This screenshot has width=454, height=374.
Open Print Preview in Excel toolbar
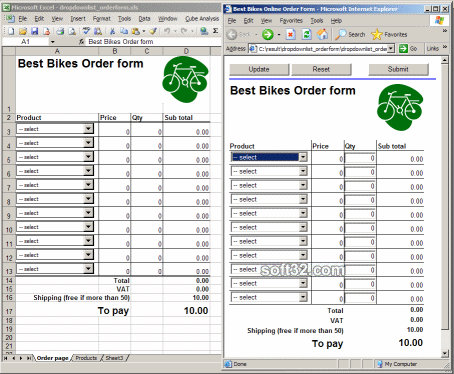72,31
